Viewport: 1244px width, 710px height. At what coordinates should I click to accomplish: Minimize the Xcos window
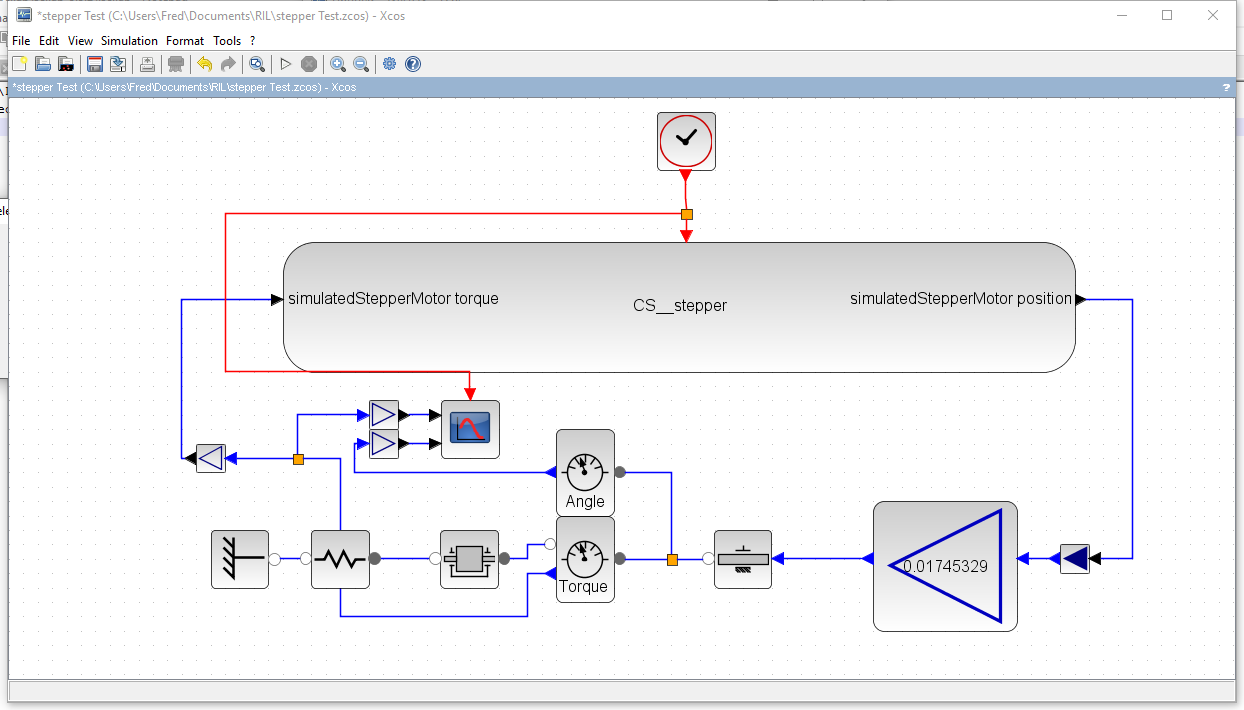(1122, 15)
